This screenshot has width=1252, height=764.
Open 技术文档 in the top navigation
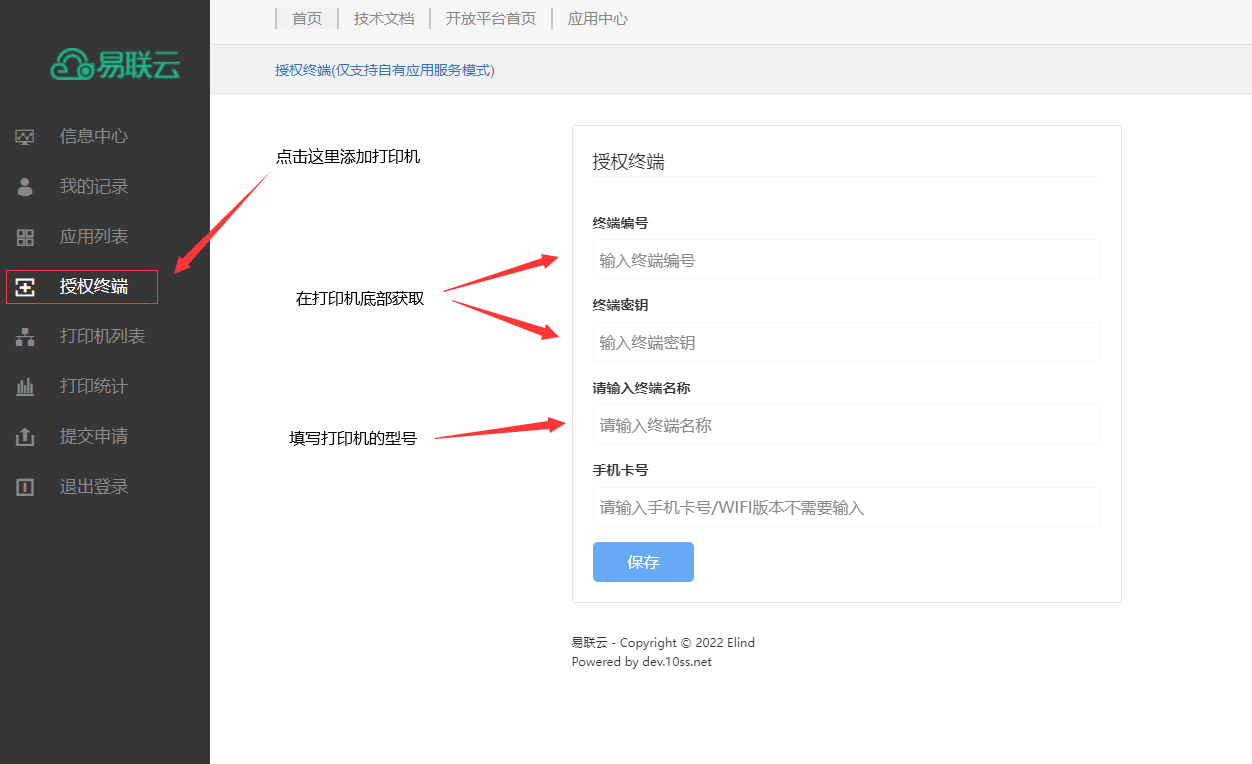[384, 18]
